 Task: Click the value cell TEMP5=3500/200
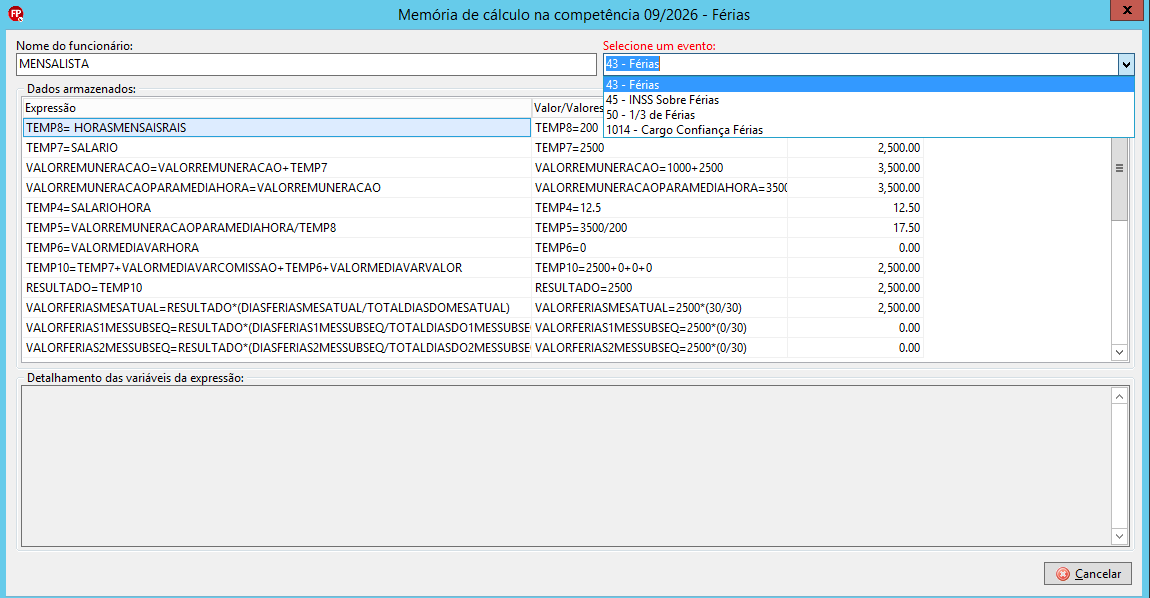[659, 227]
